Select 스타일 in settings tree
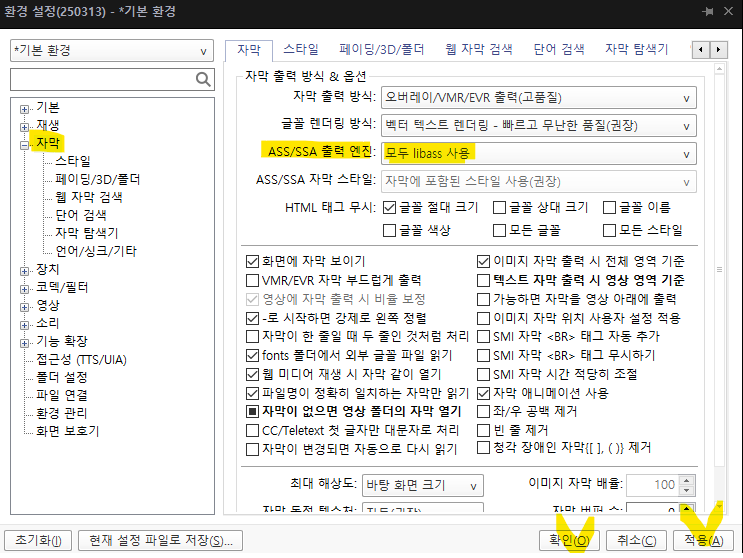Image resolution: width=743 pixels, height=558 pixels. [72, 161]
